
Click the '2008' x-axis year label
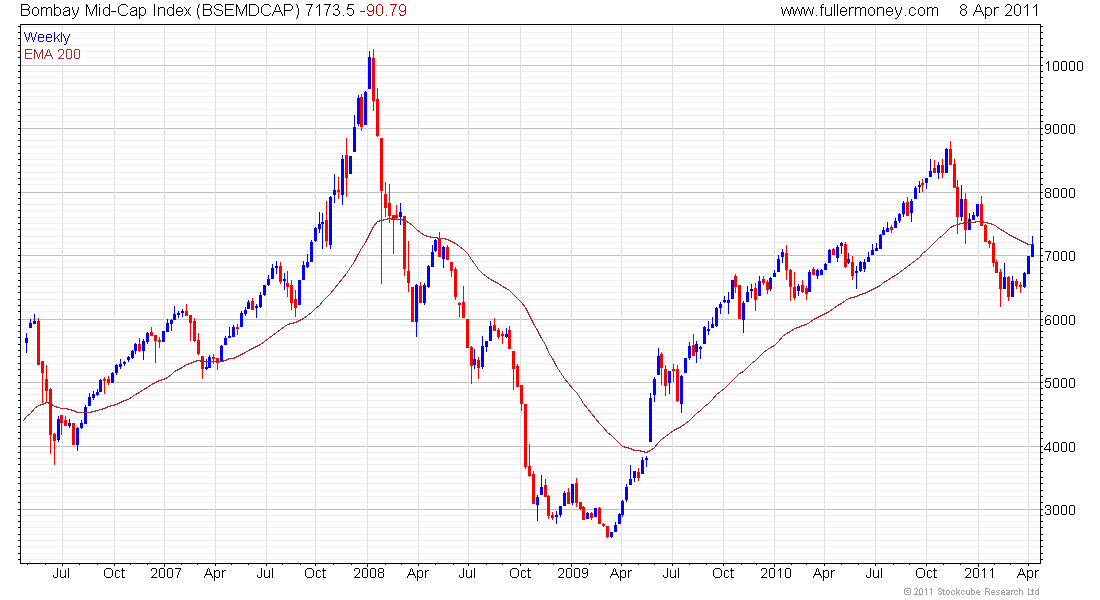[369, 573]
